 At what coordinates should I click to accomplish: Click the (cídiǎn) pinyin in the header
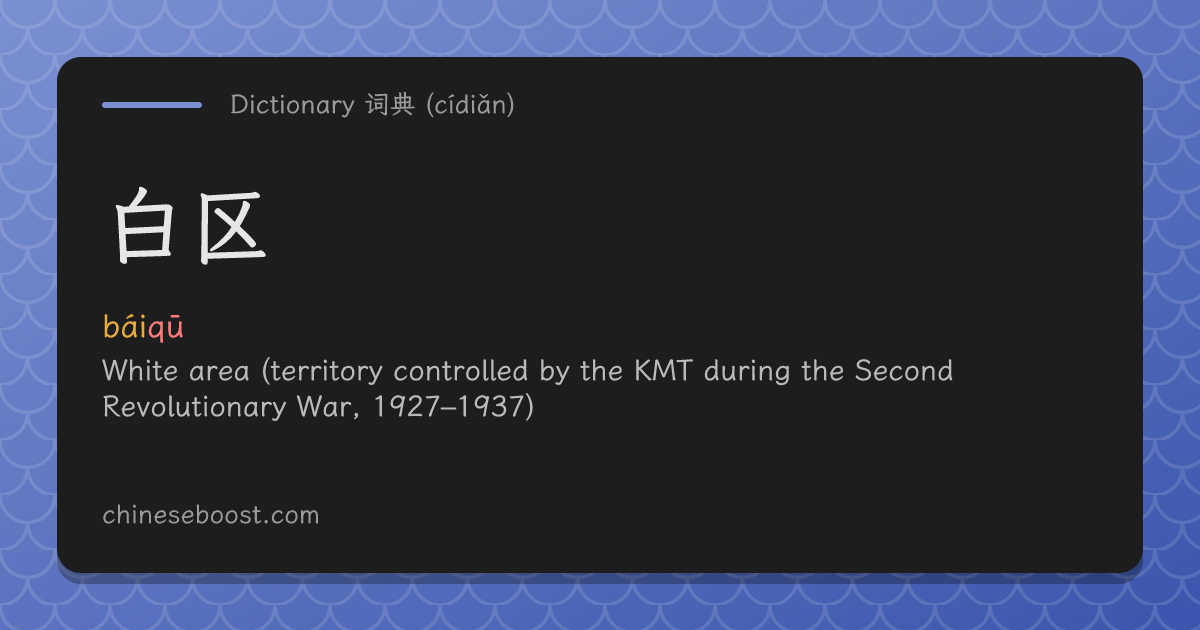pos(470,105)
